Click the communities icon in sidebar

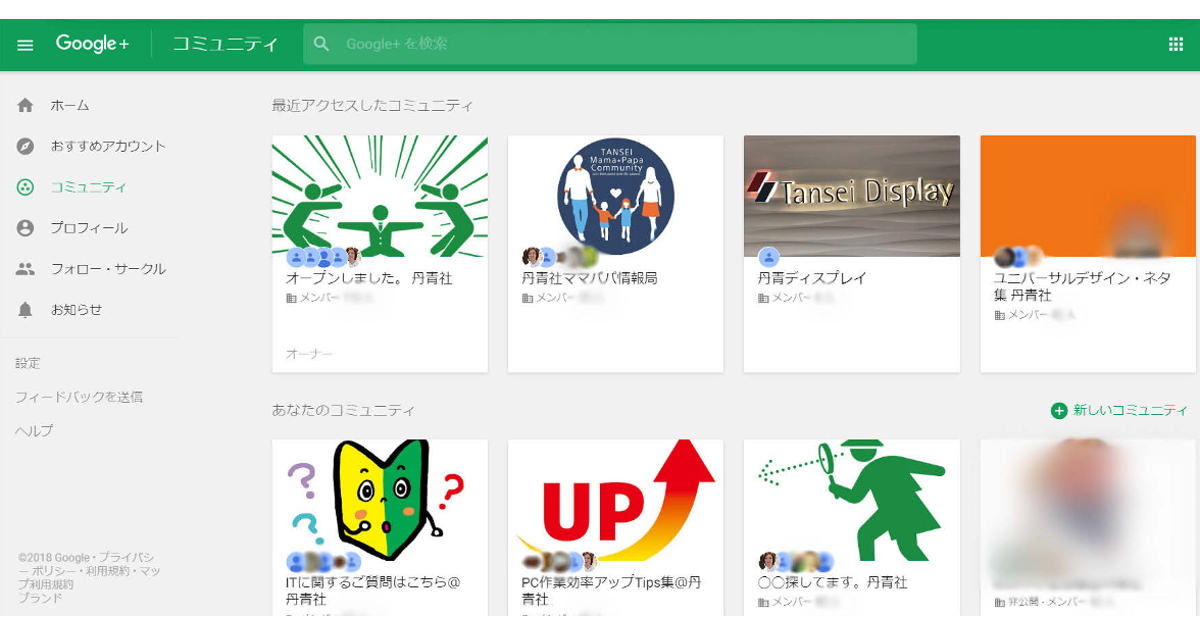point(26,187)
